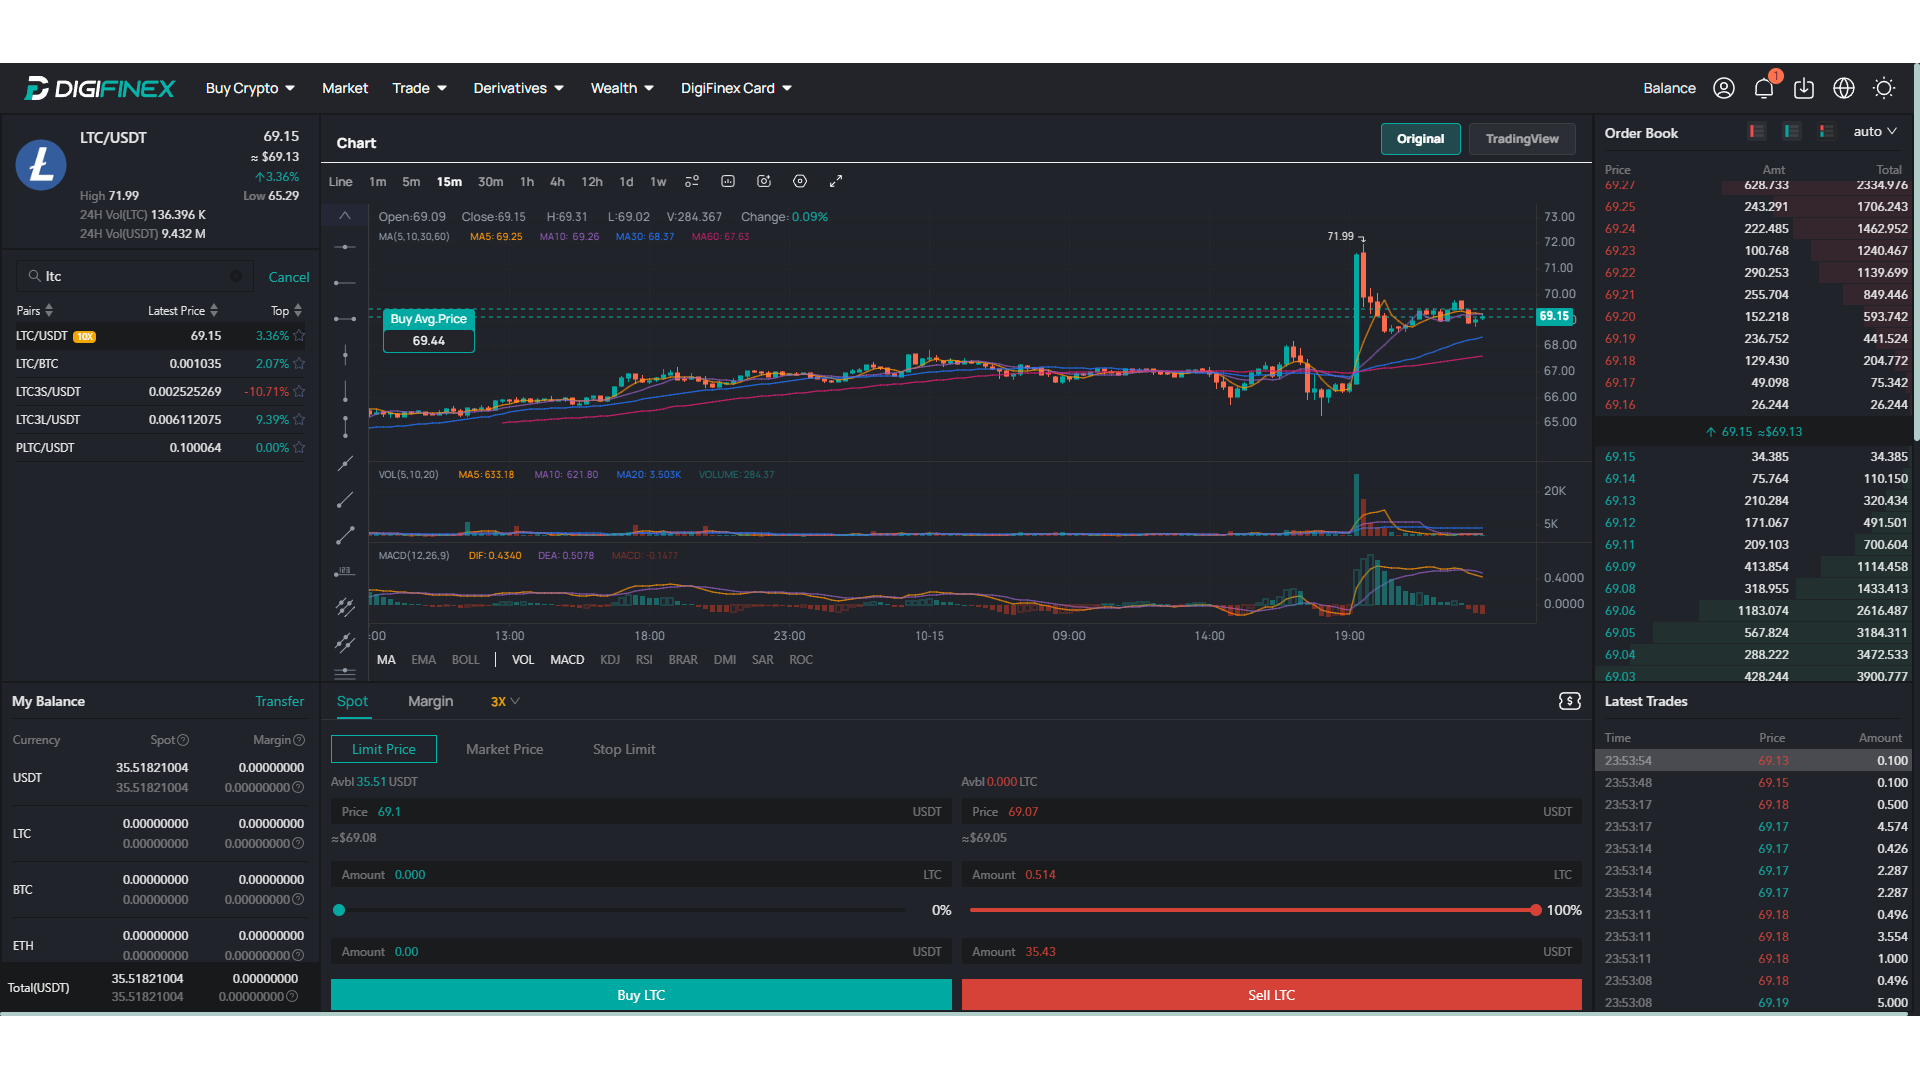Open the fee calculator icon in trade panel
Screen dimensions: 1920x1080
[x=1570, y=701]
